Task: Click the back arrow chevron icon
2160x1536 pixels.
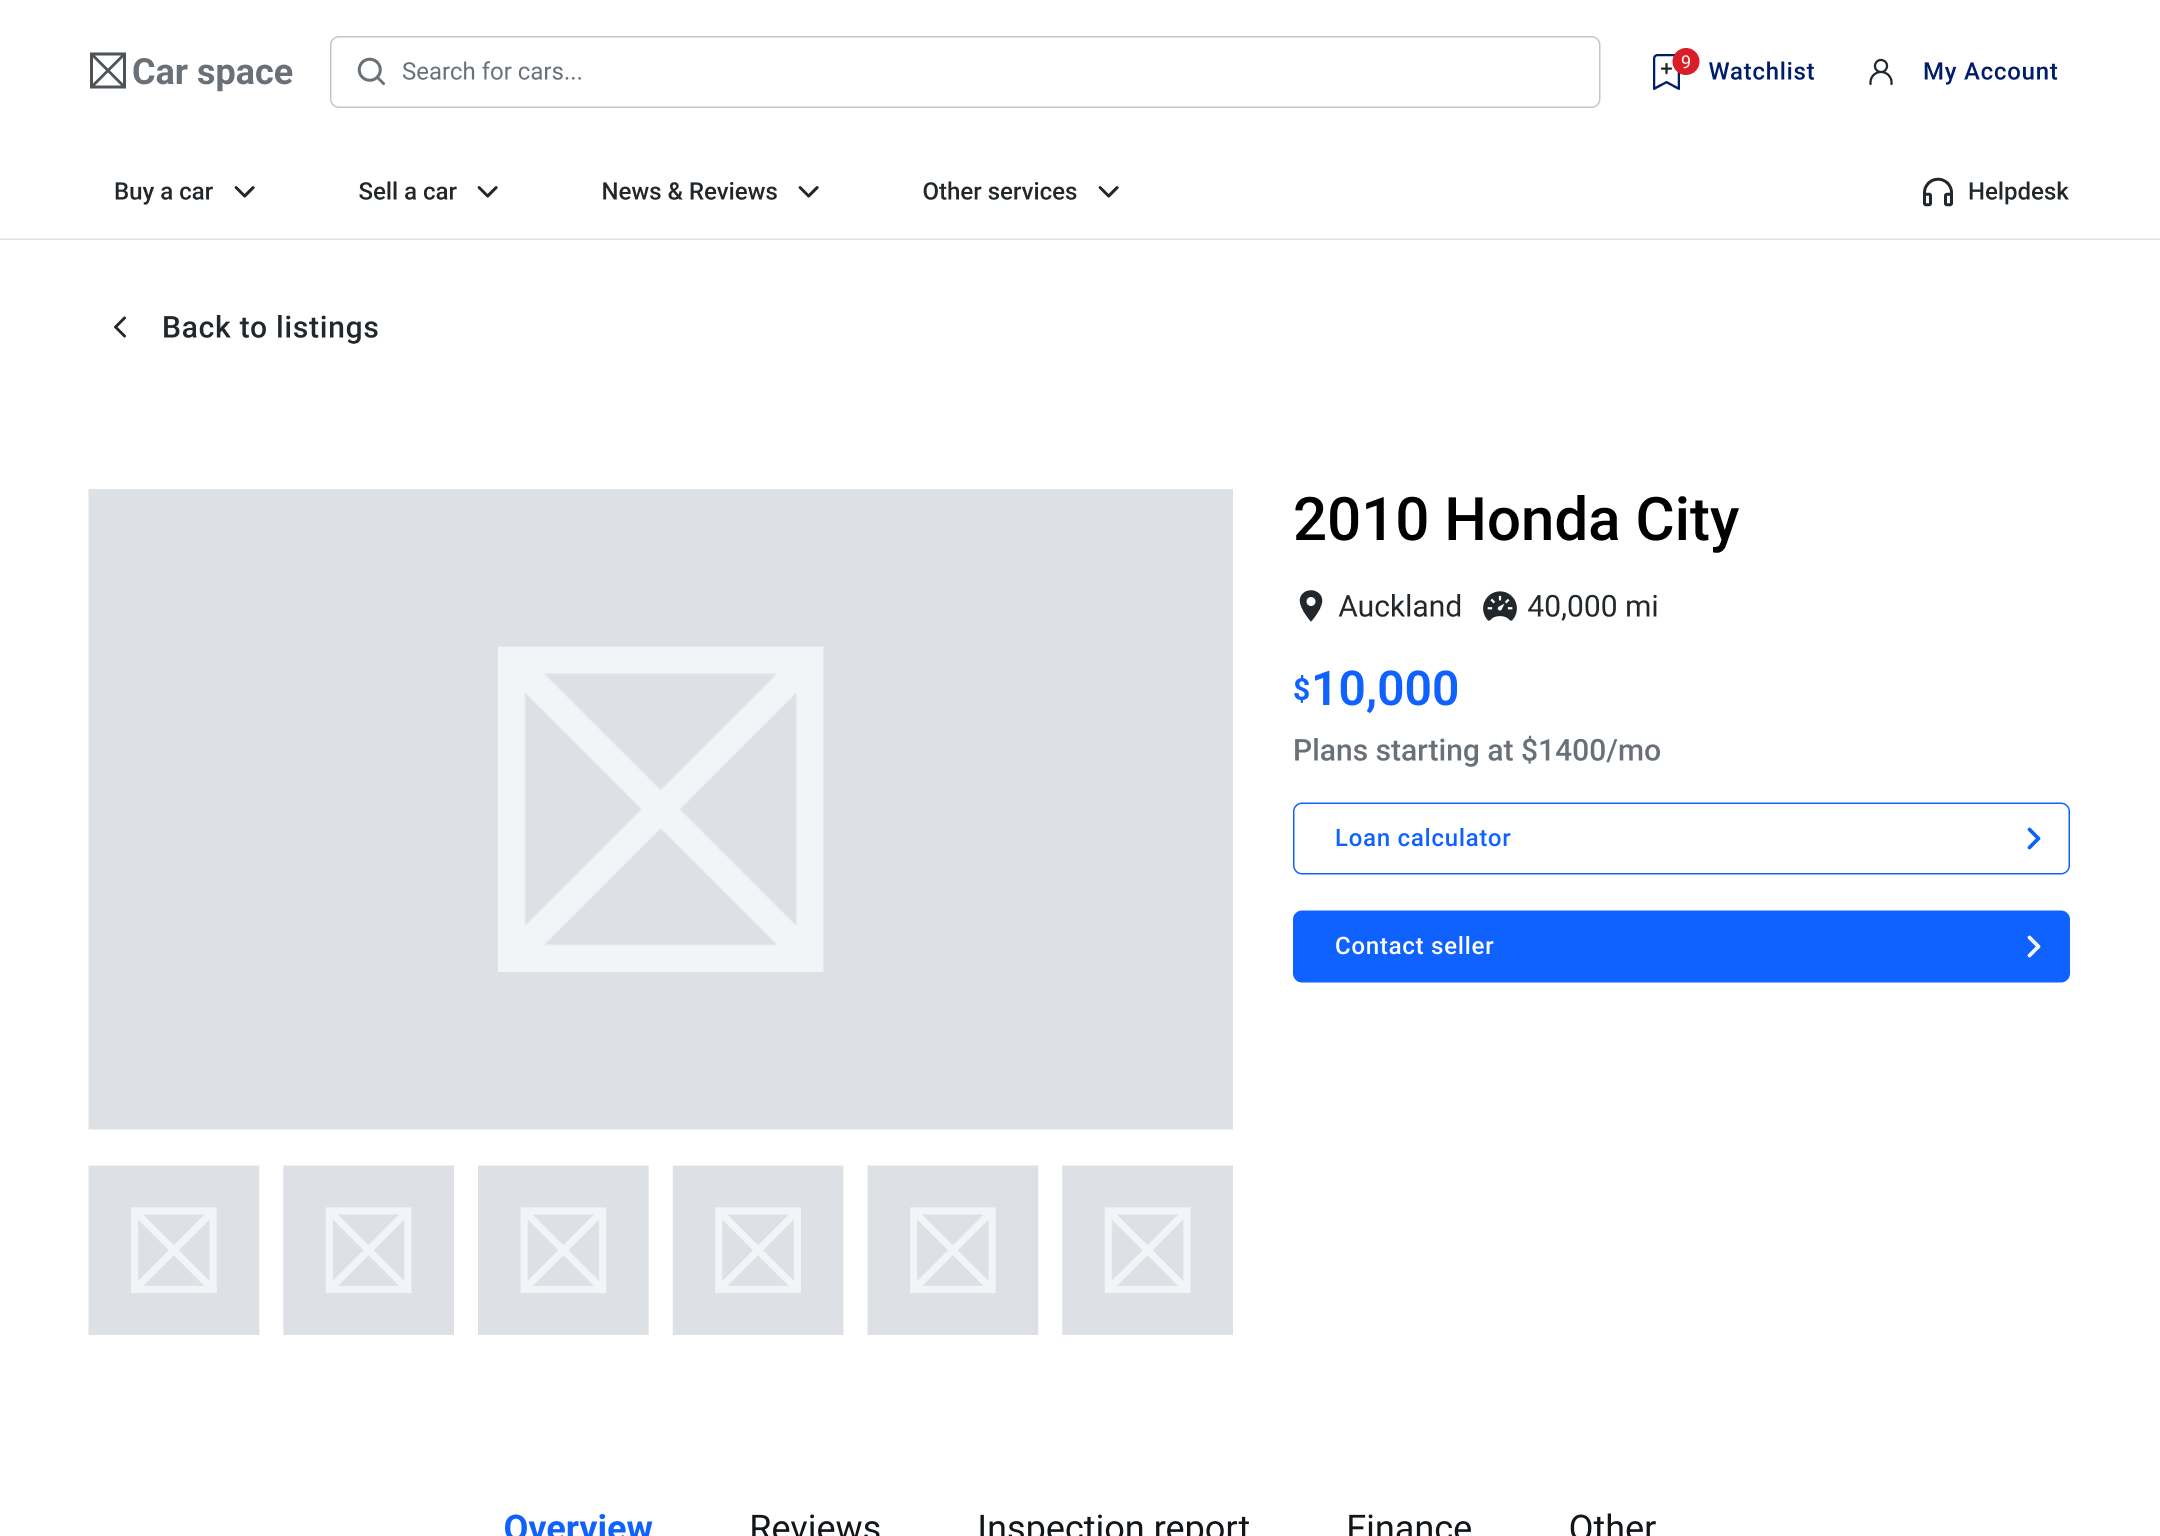Action: [x=121, y=327]
